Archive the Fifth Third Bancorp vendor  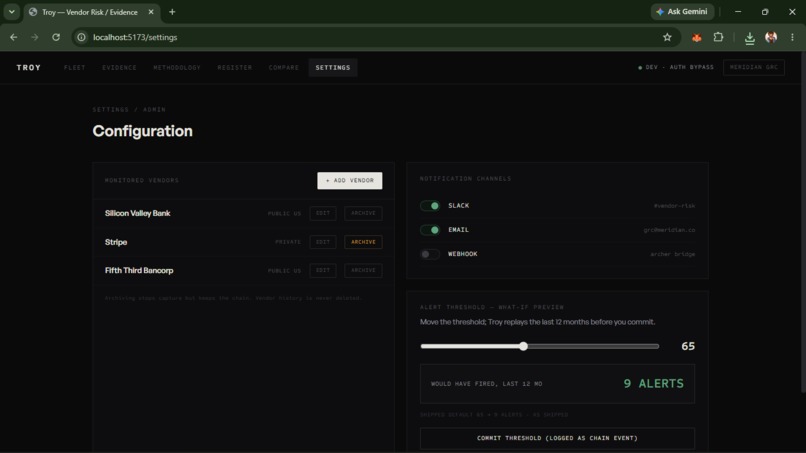click(x=363, y=270)
